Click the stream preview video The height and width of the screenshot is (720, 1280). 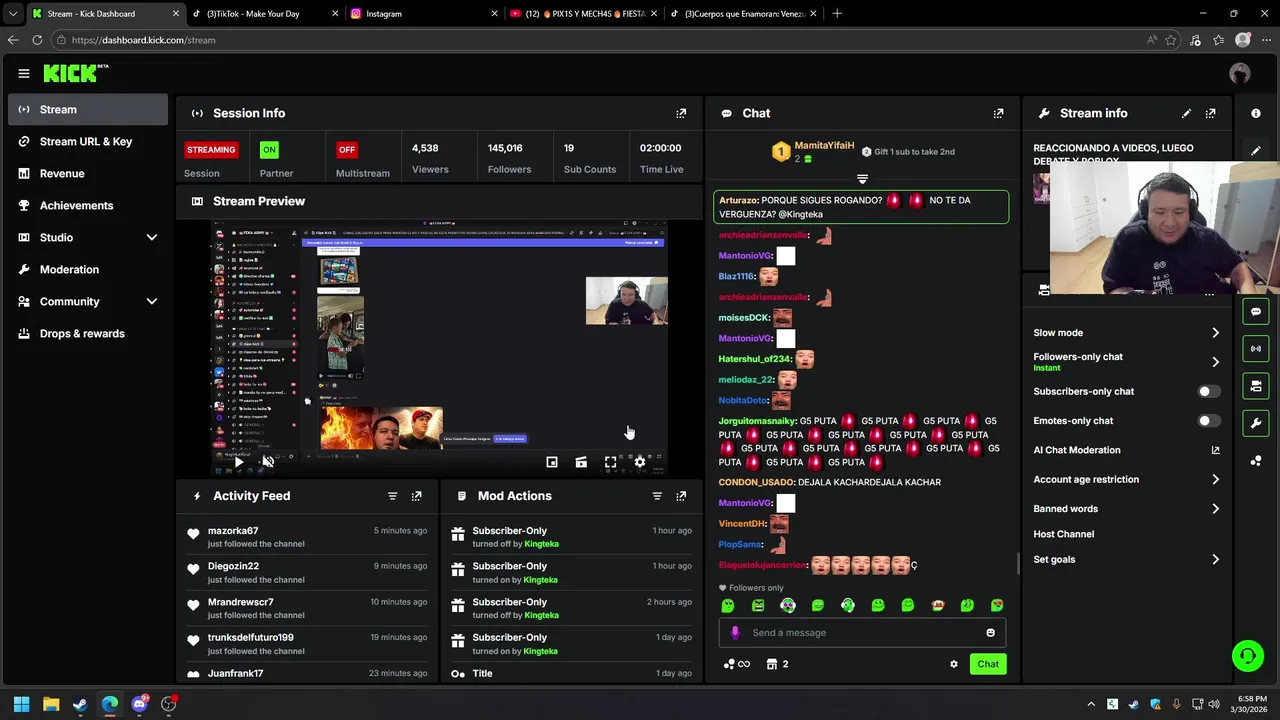point(439,348)
